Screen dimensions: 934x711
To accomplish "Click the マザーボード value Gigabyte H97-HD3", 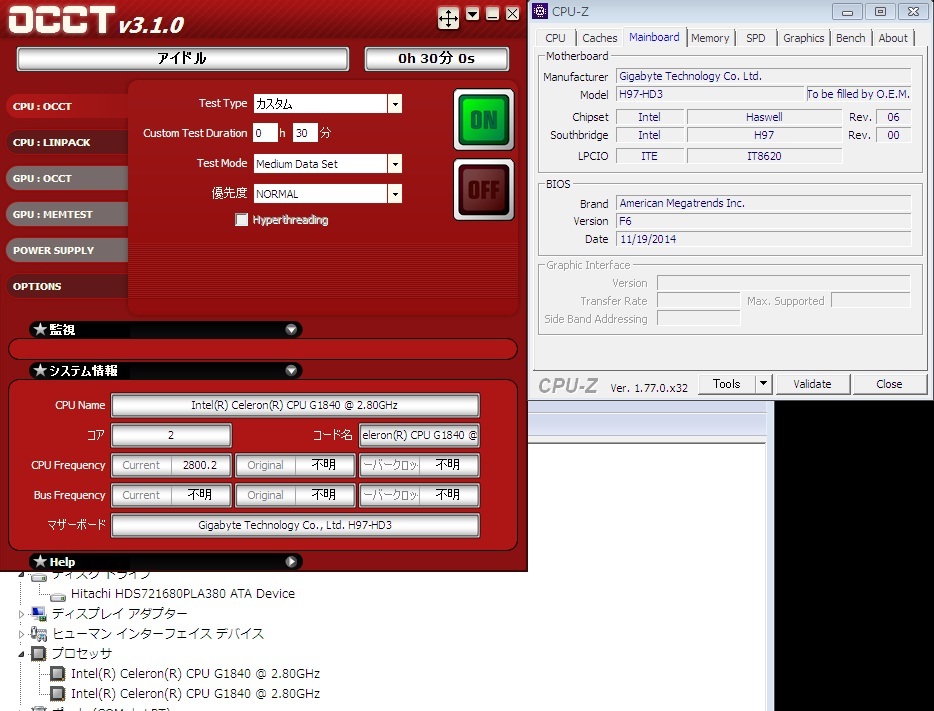I will pyautogui.click(x=295, y=525).
